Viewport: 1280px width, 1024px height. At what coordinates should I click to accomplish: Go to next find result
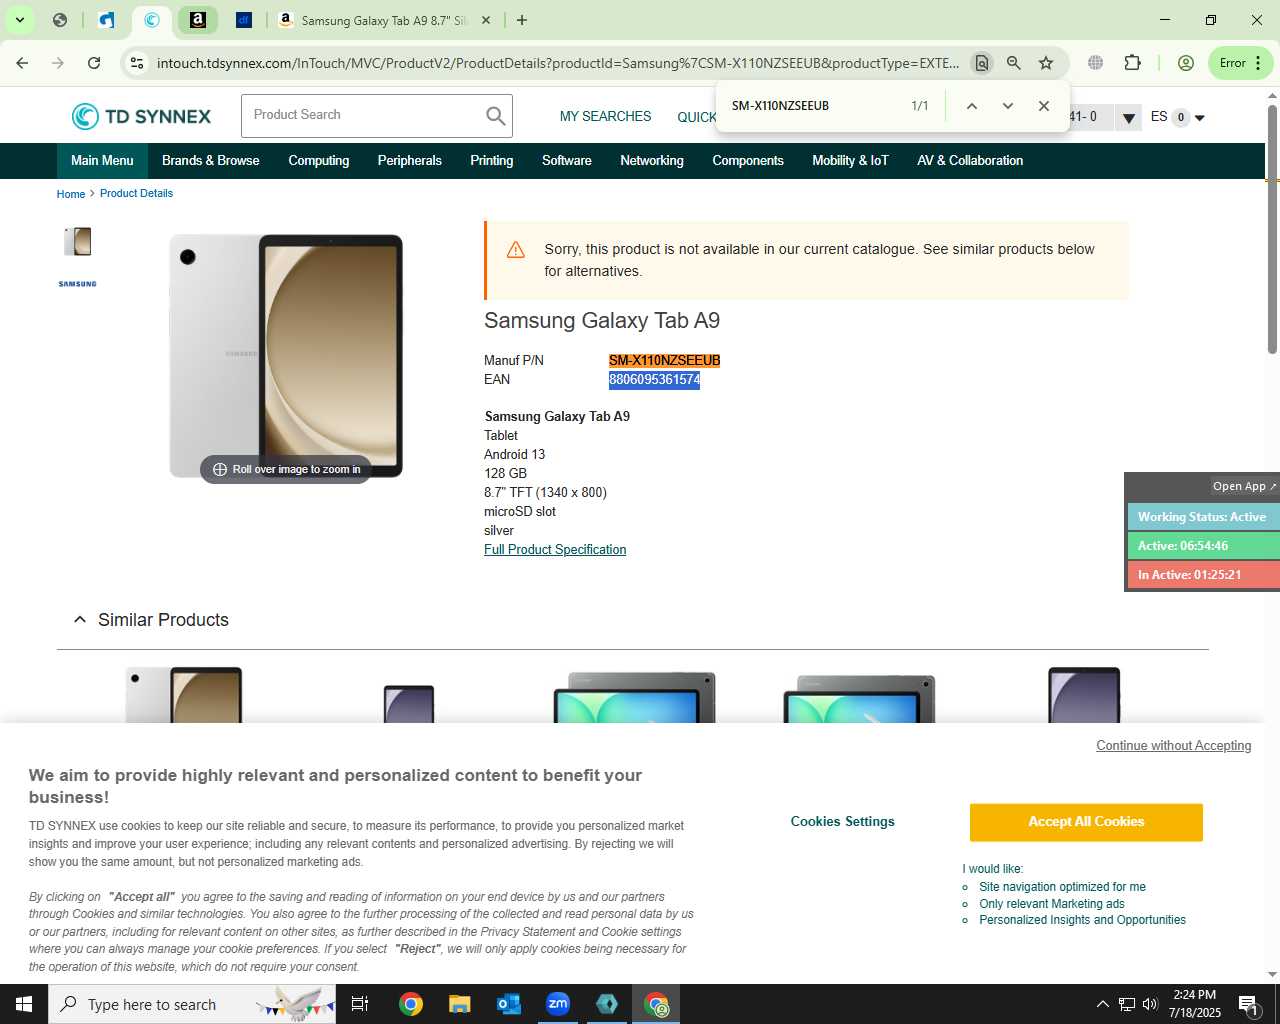click(x=1007, y=106)
